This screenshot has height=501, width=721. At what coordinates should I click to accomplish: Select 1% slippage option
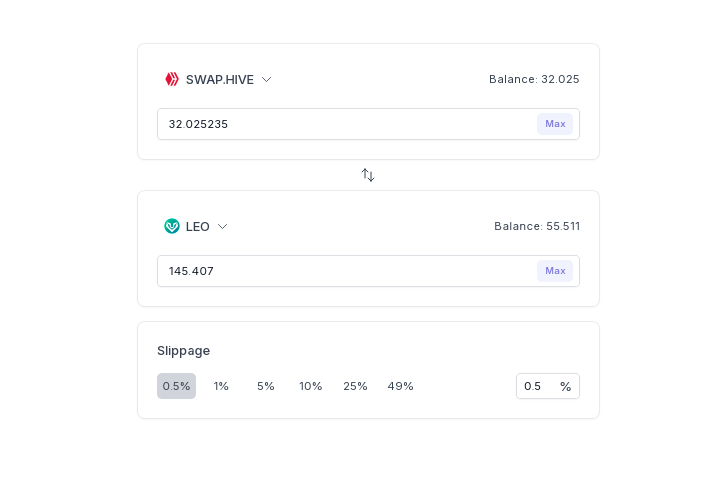(221, 386)
